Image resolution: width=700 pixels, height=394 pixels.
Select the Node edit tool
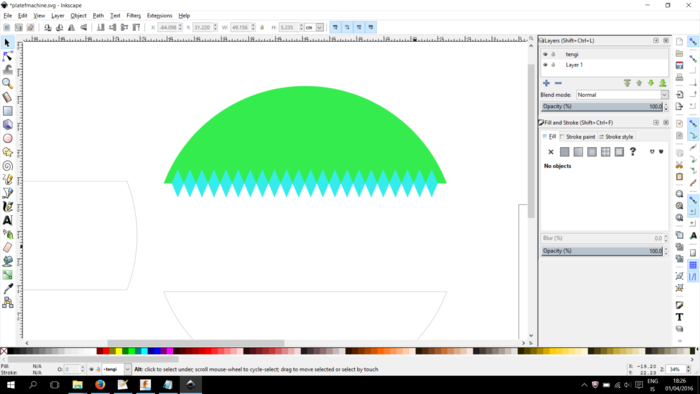pos(7,56)
